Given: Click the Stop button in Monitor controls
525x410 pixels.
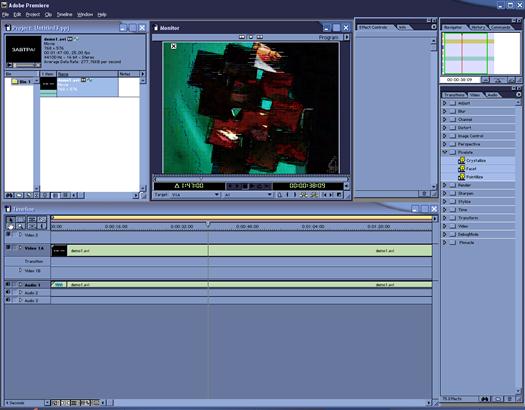Looking at the screenshot, I should pos(245,186).
